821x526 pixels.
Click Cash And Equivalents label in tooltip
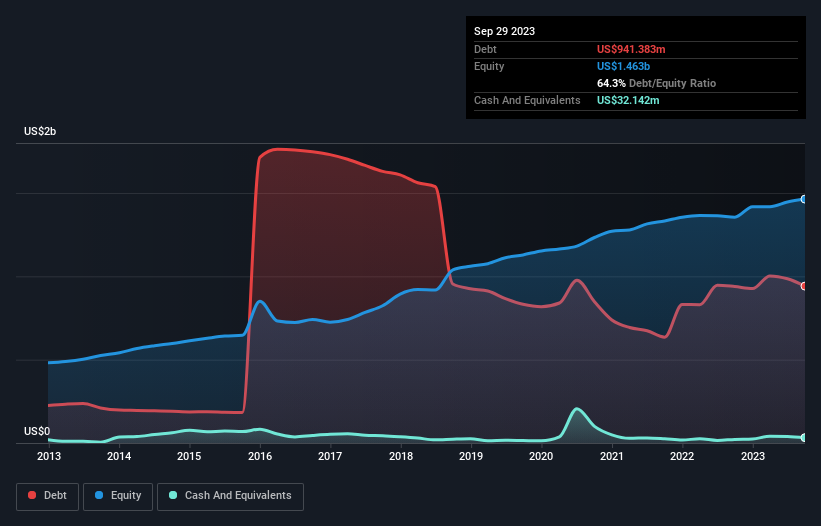tap(527, 100)
